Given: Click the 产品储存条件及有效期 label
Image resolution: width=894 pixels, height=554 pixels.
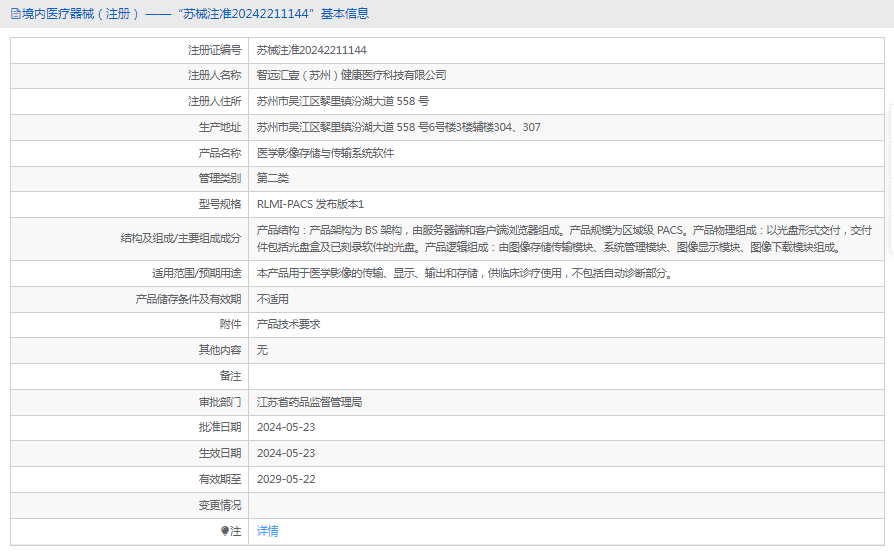Looking at the screenshot, I should pos(188,299).
